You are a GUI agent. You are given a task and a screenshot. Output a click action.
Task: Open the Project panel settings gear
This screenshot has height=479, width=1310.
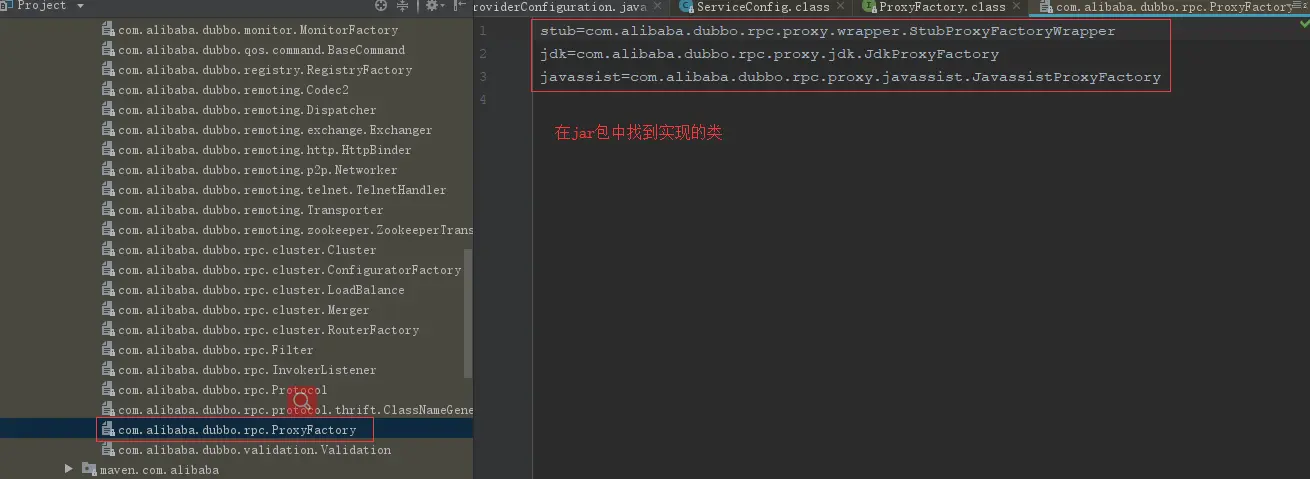tap(433, 6)
